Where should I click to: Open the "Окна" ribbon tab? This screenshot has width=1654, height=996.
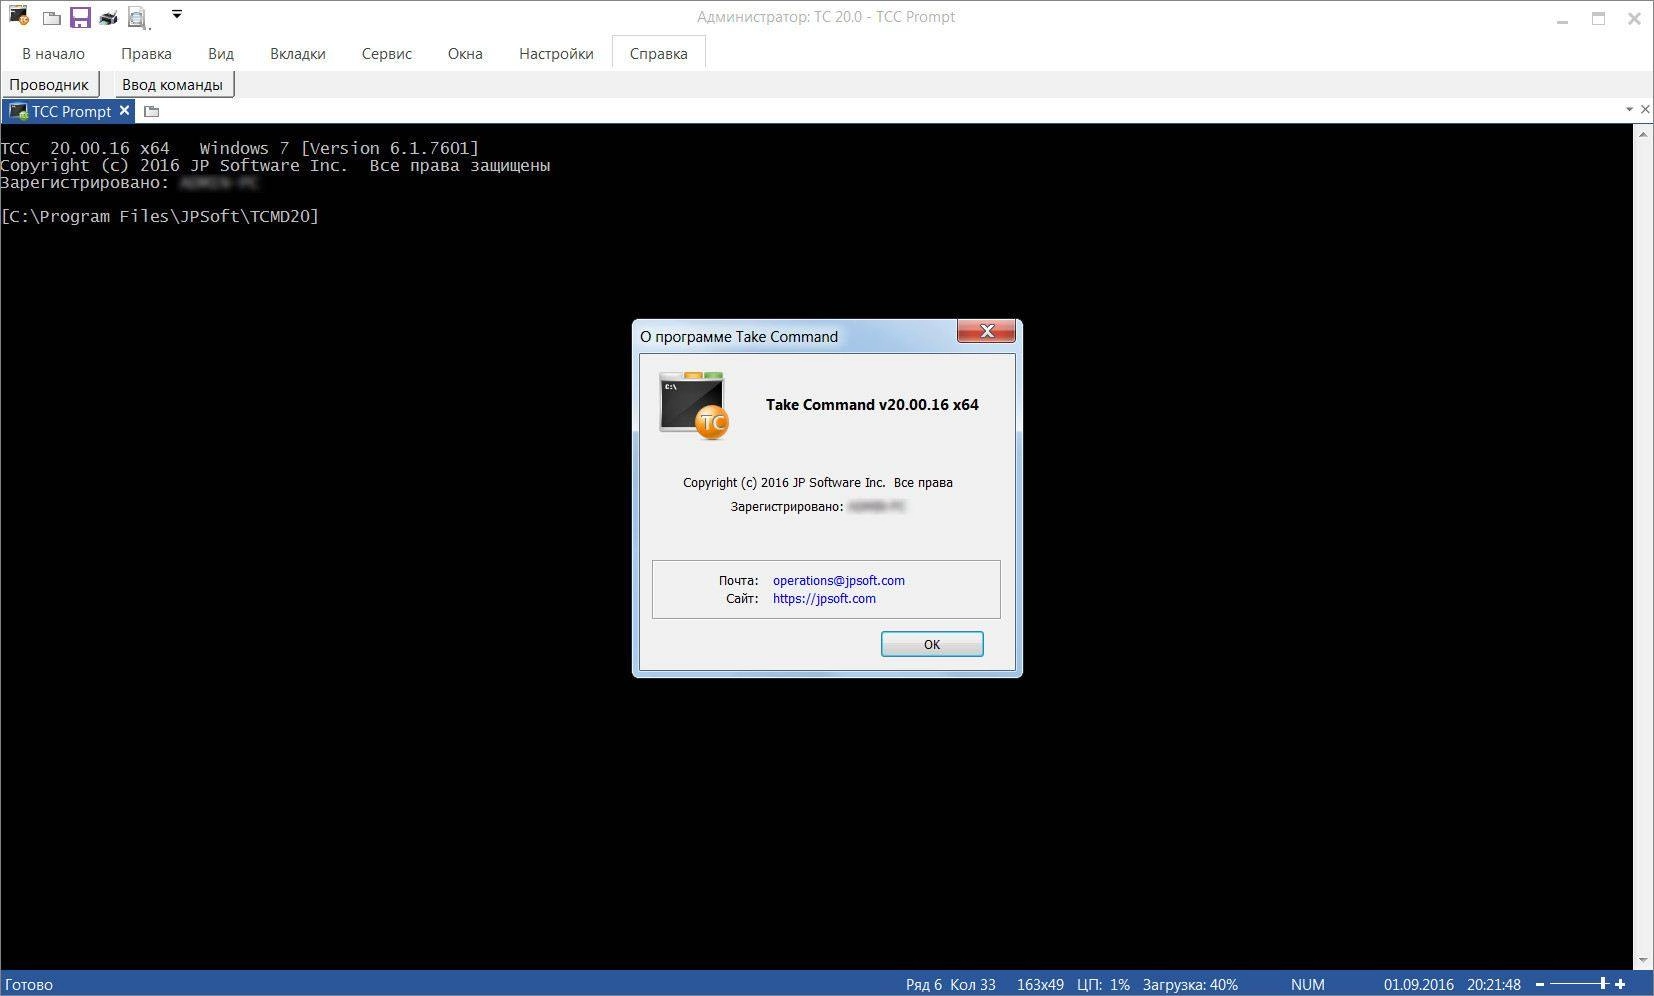[465, 53]
